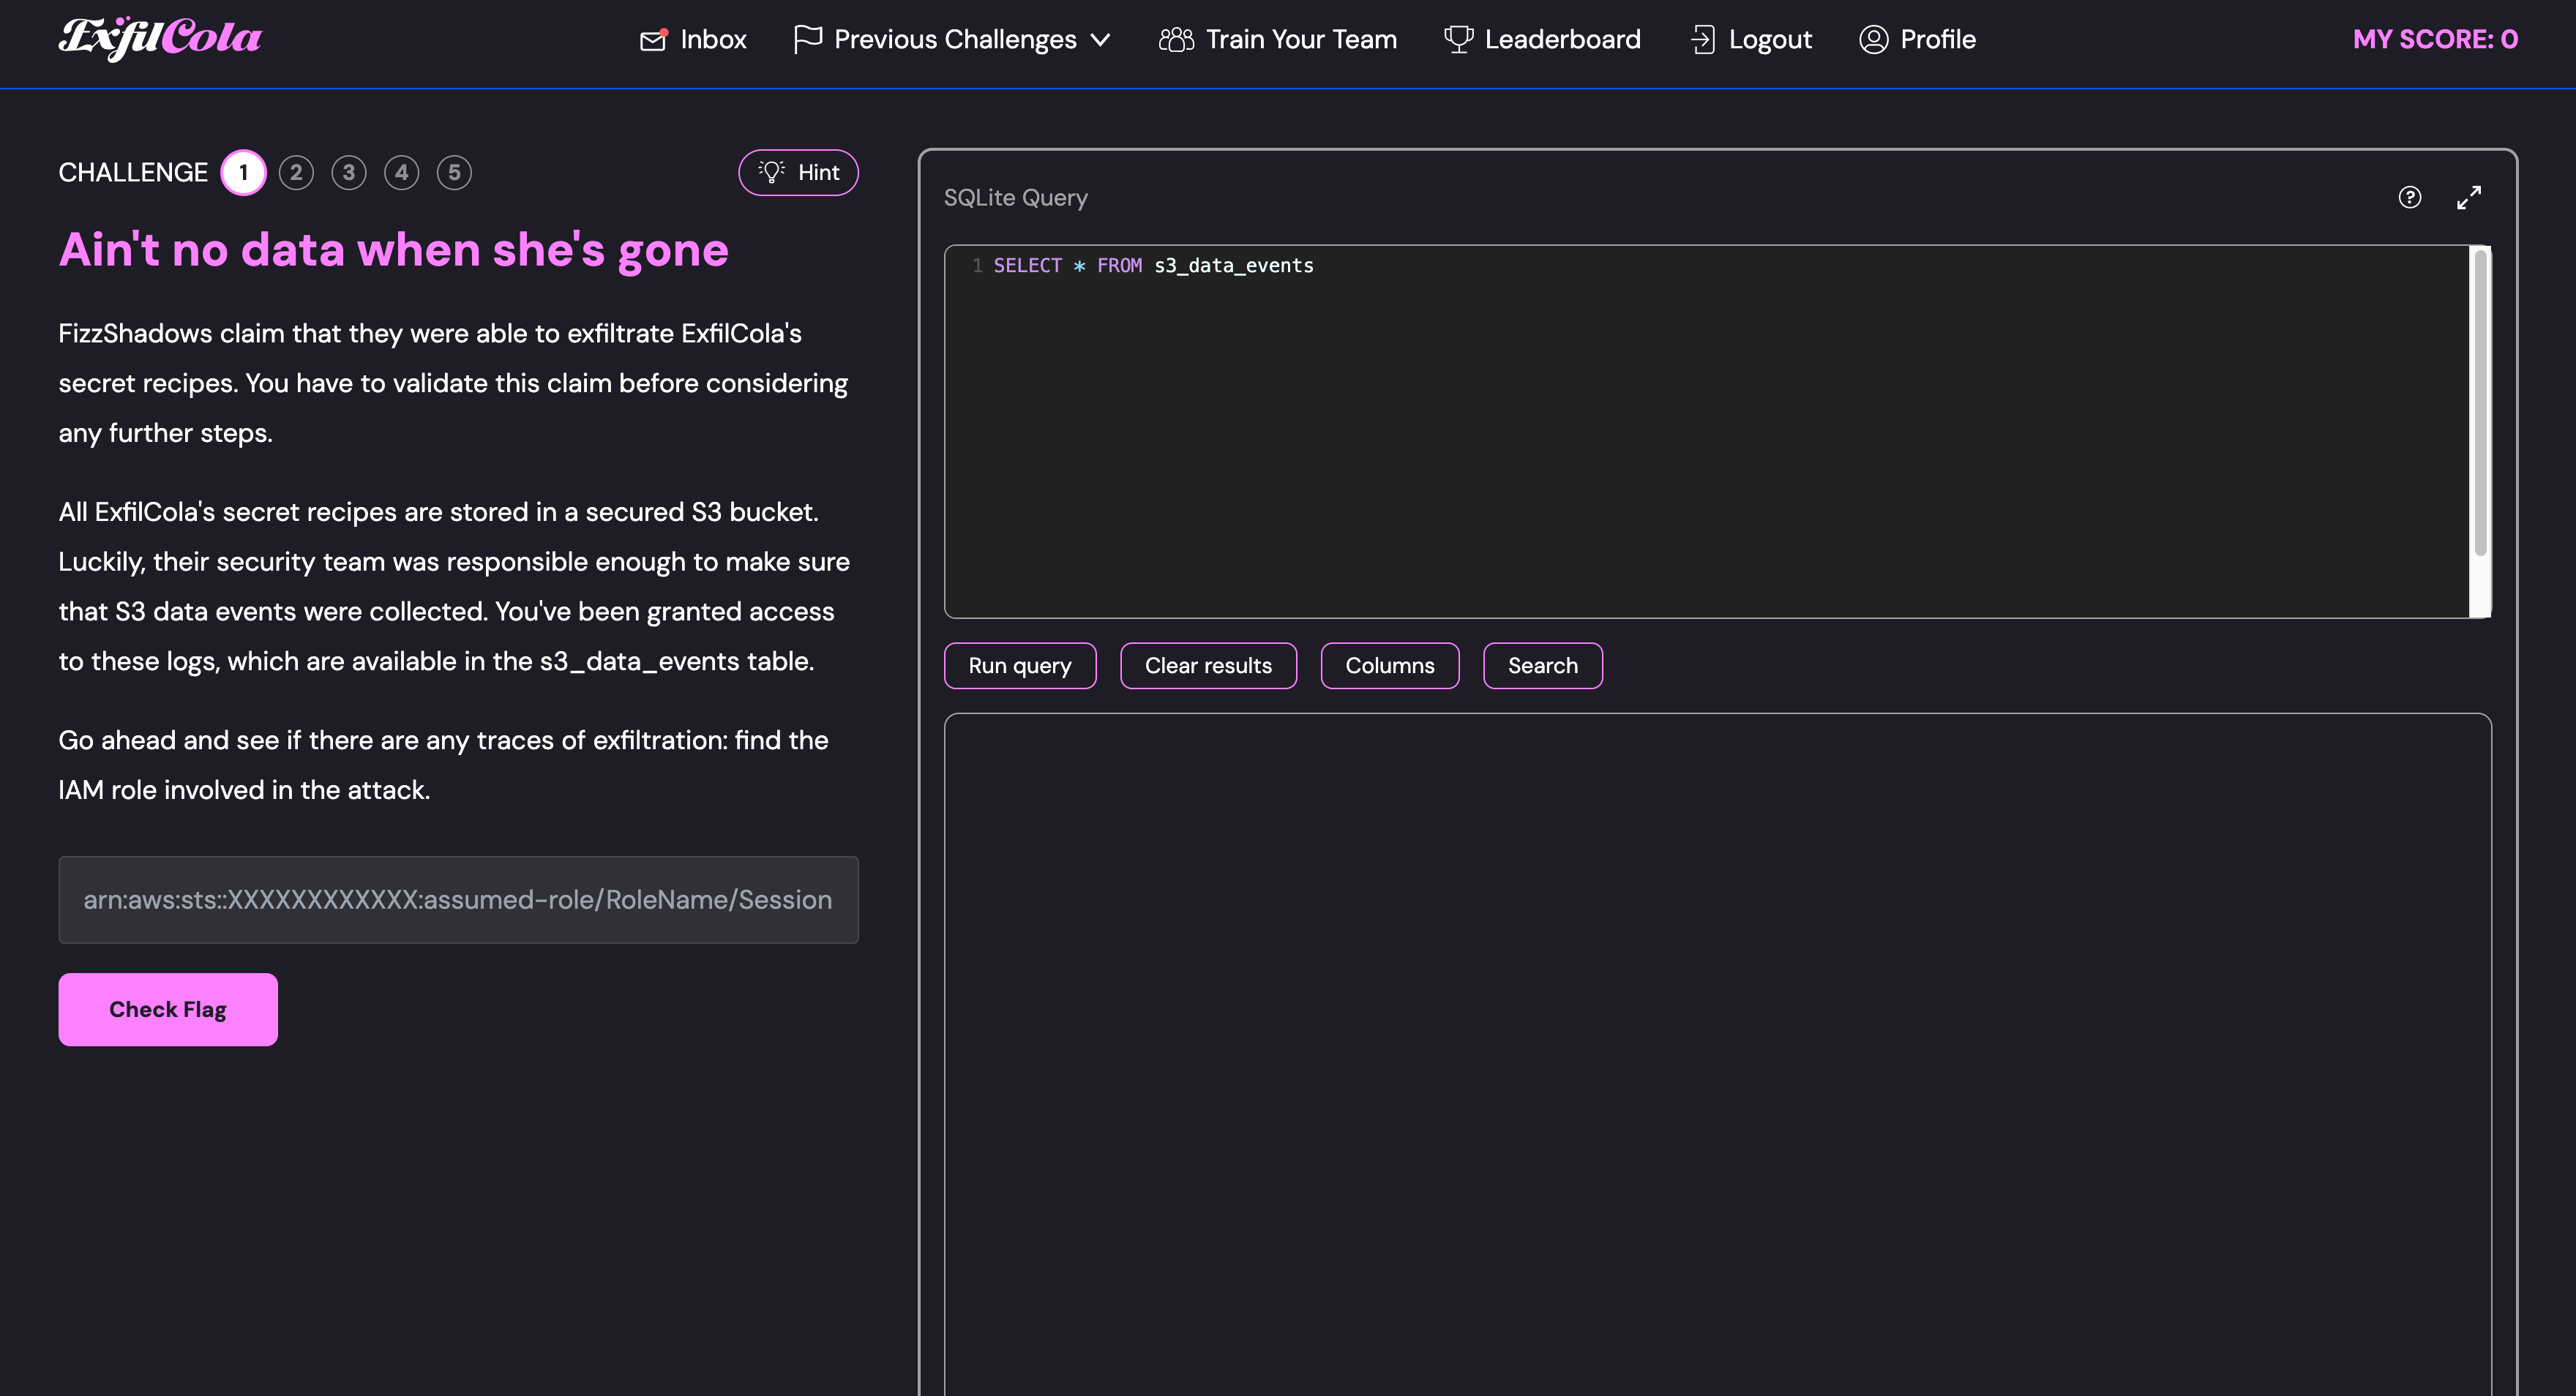Open the Leaderboard page
Screen dimensions: 2576x1396
pyautogui.click(x=1562, y=40)
